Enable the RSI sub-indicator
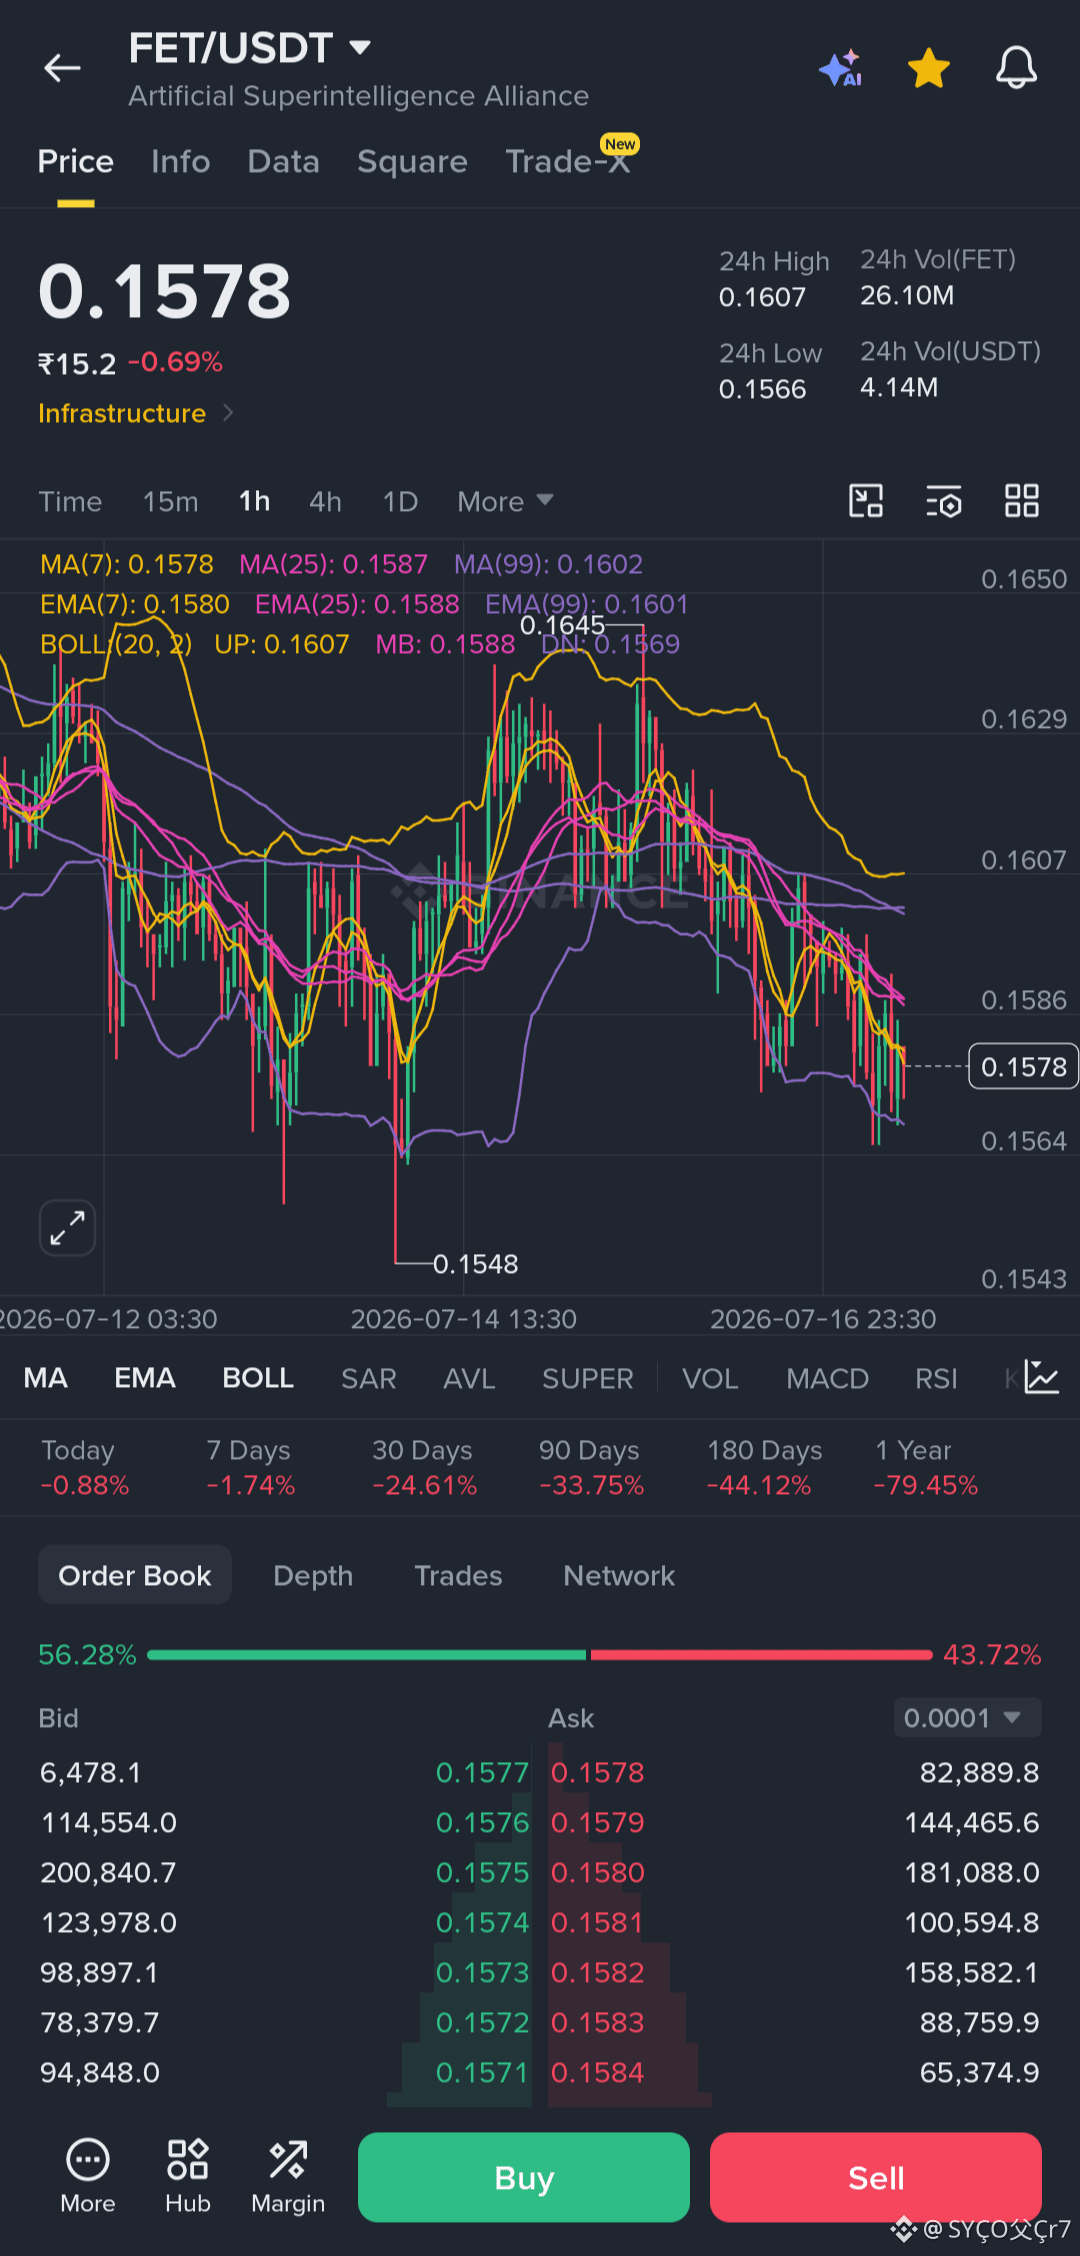Image resolution: width=1080 pixels, height=2256 pixels. [936, 1378]
